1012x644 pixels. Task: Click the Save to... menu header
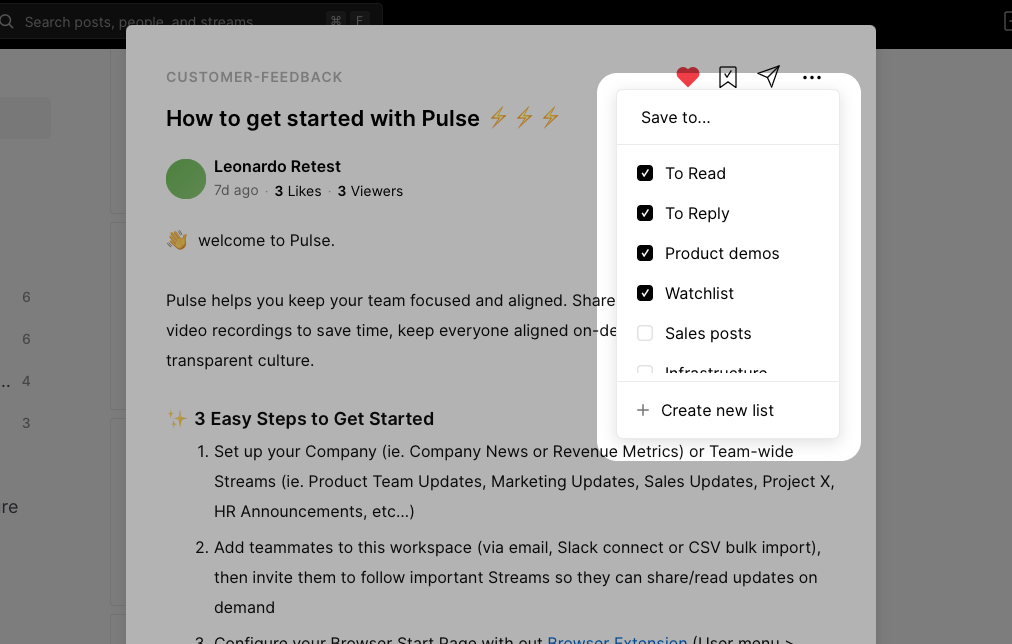(676, 118)
